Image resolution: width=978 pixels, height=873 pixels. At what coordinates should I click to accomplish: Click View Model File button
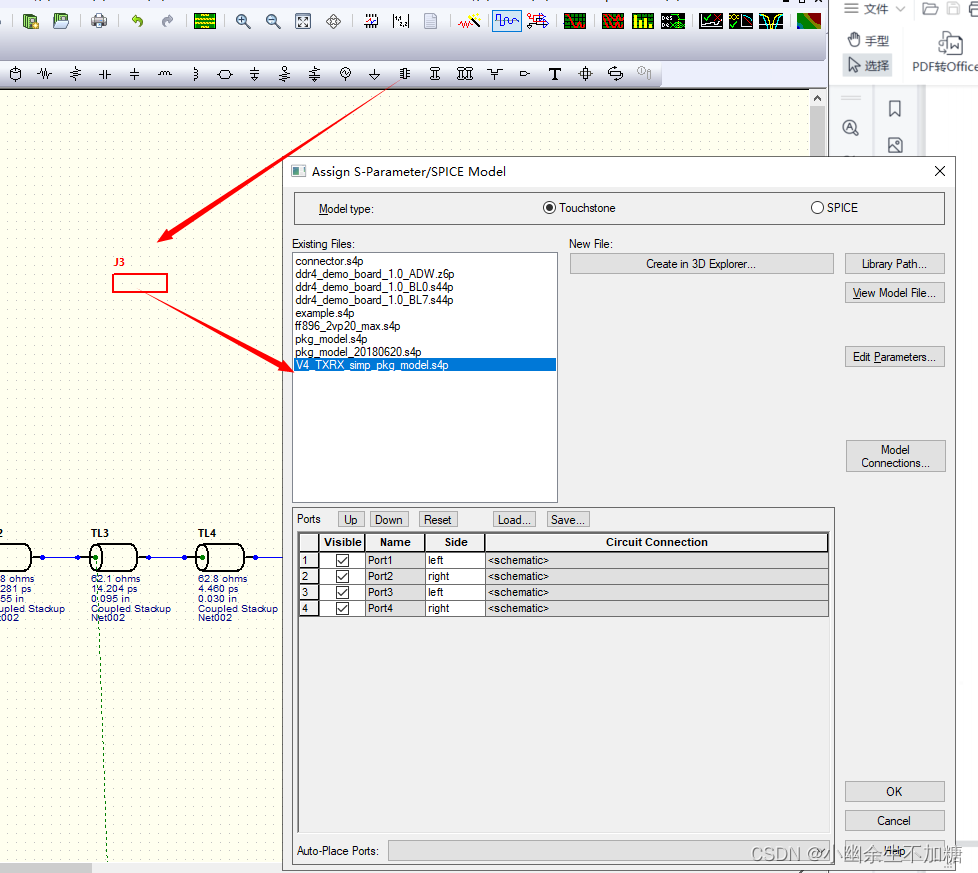pos(894,292)
